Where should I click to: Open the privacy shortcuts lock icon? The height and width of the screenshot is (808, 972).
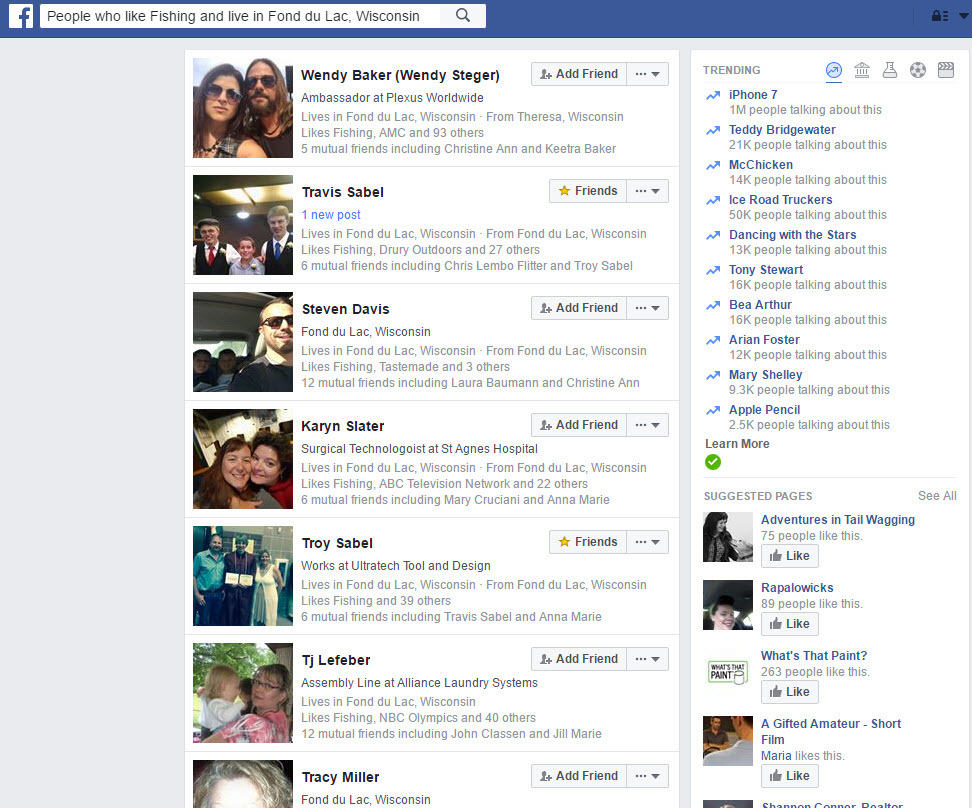[940, 16]
